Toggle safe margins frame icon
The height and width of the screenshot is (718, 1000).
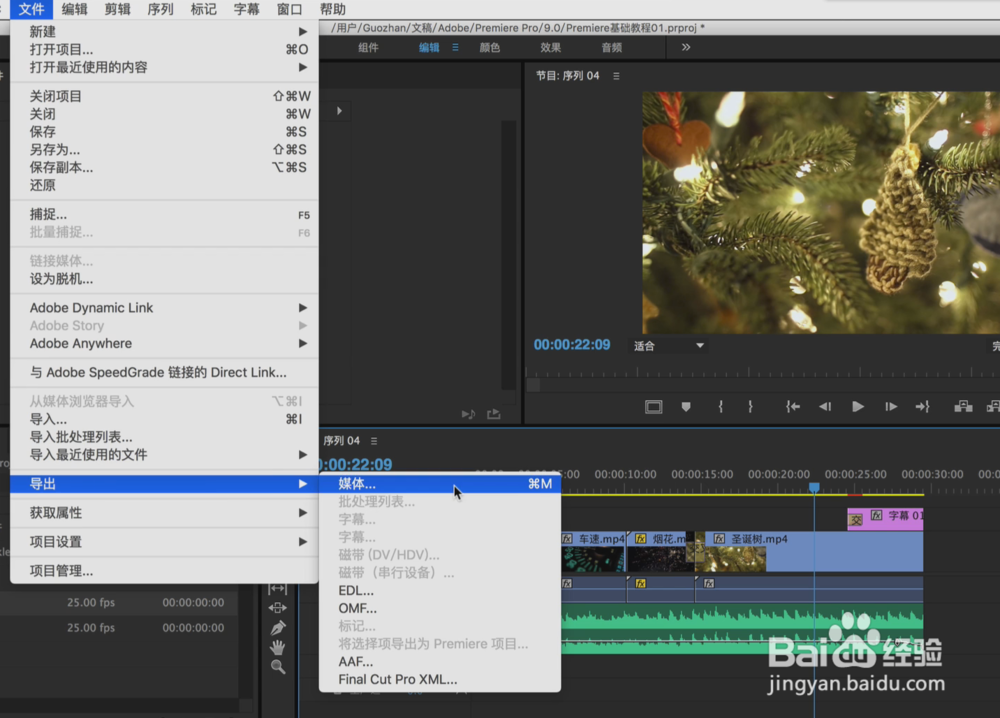654,407
